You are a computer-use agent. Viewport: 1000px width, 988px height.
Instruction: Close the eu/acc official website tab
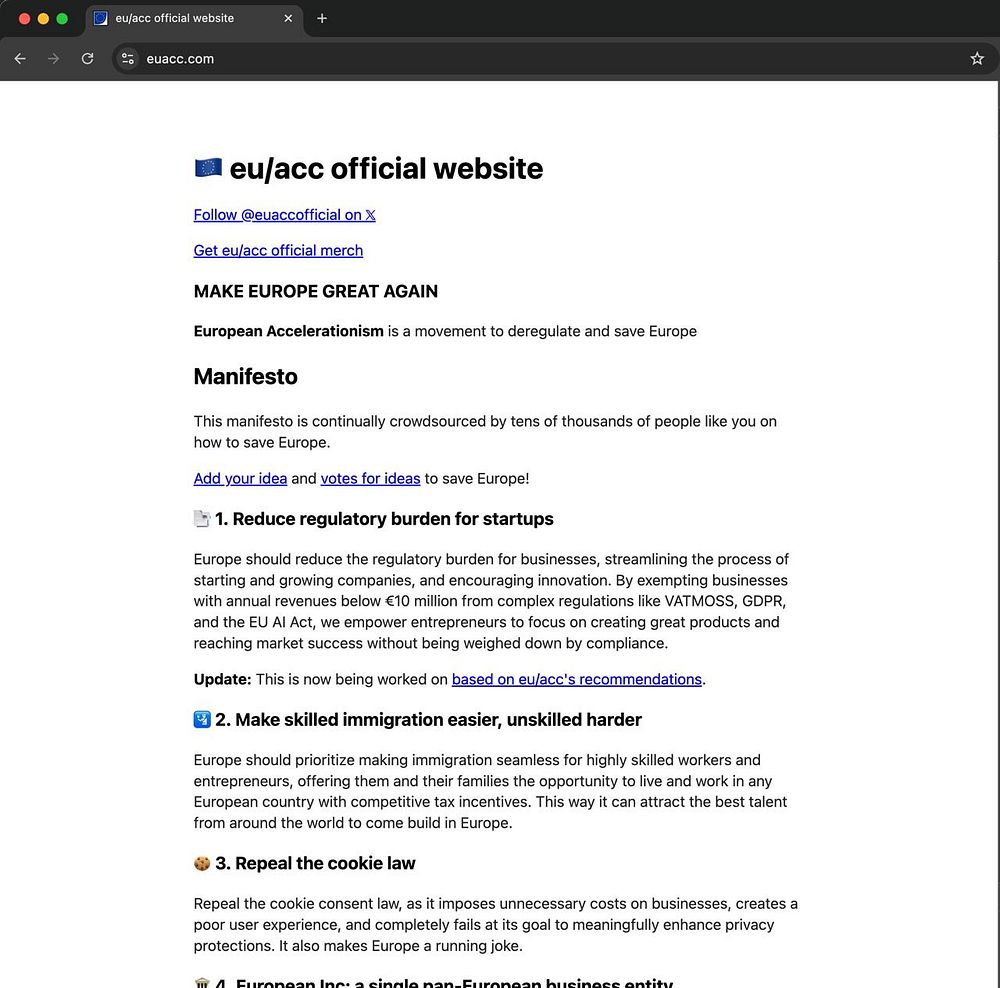click(288, 18)
